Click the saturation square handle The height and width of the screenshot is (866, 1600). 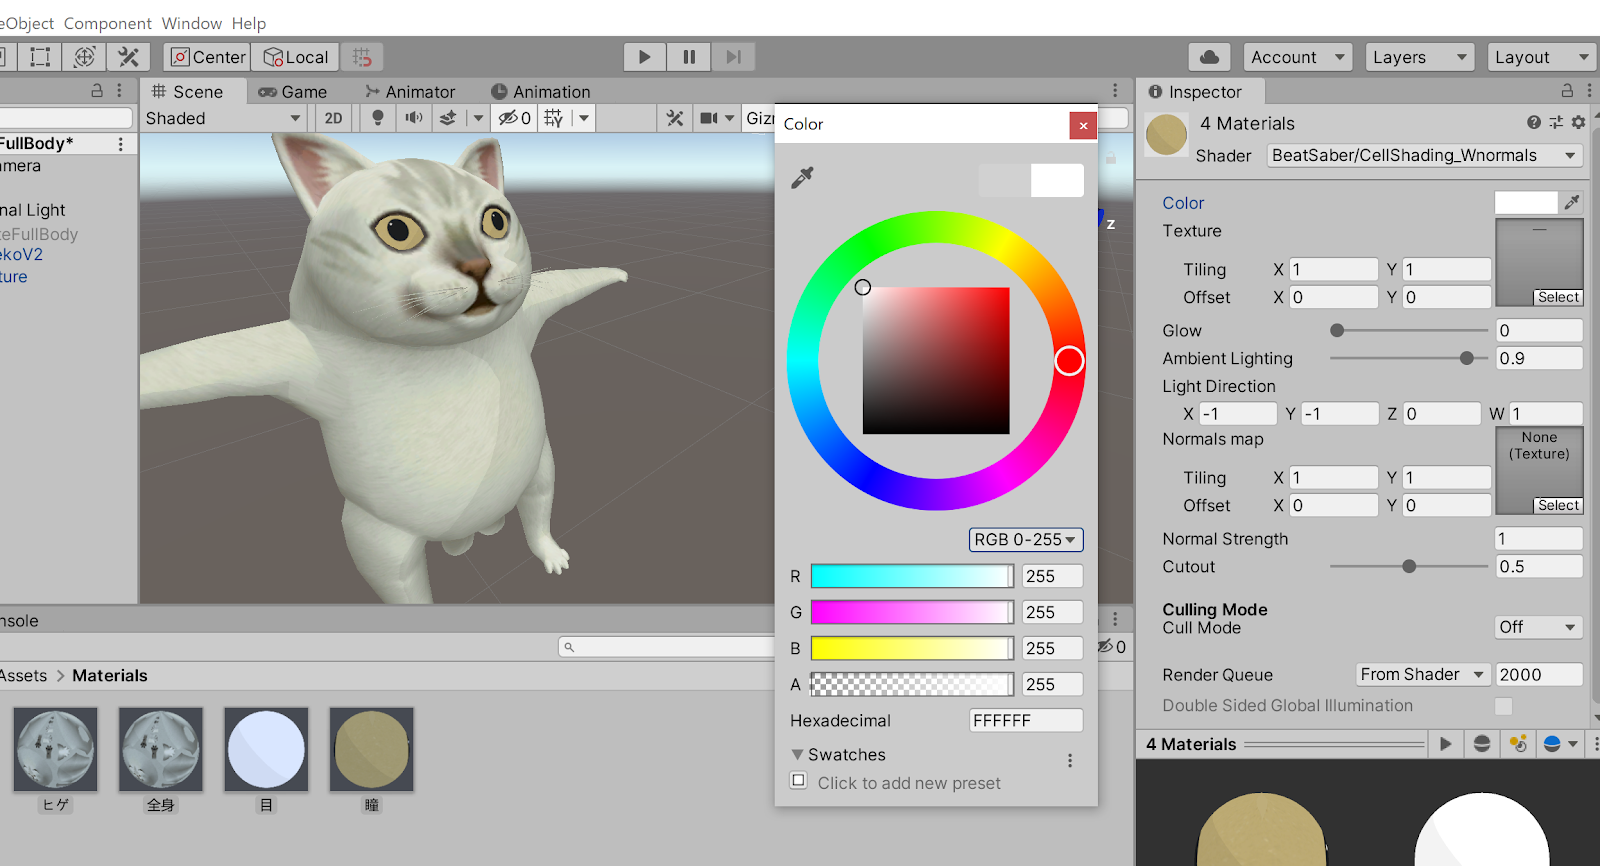point(863,287)
